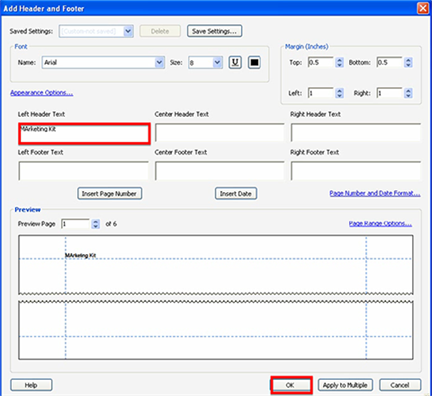432x396 pixels.
Task: Click the Cancel button
Action: coord(400,385)
